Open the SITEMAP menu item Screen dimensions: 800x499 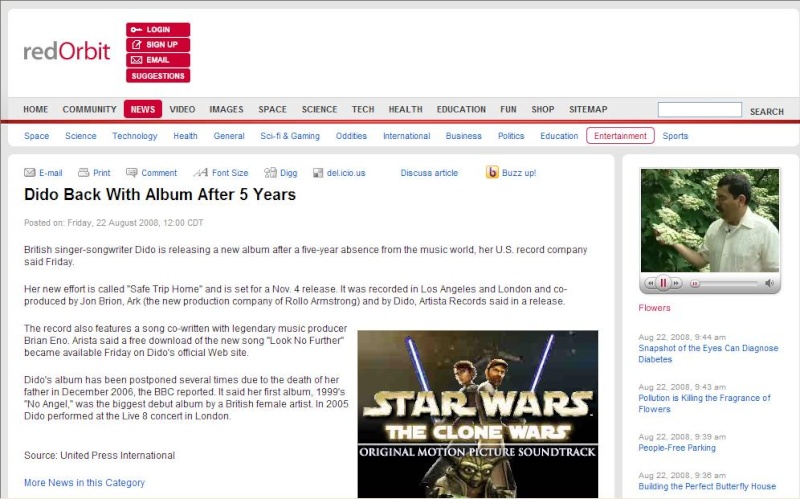[x=588, y=109]
